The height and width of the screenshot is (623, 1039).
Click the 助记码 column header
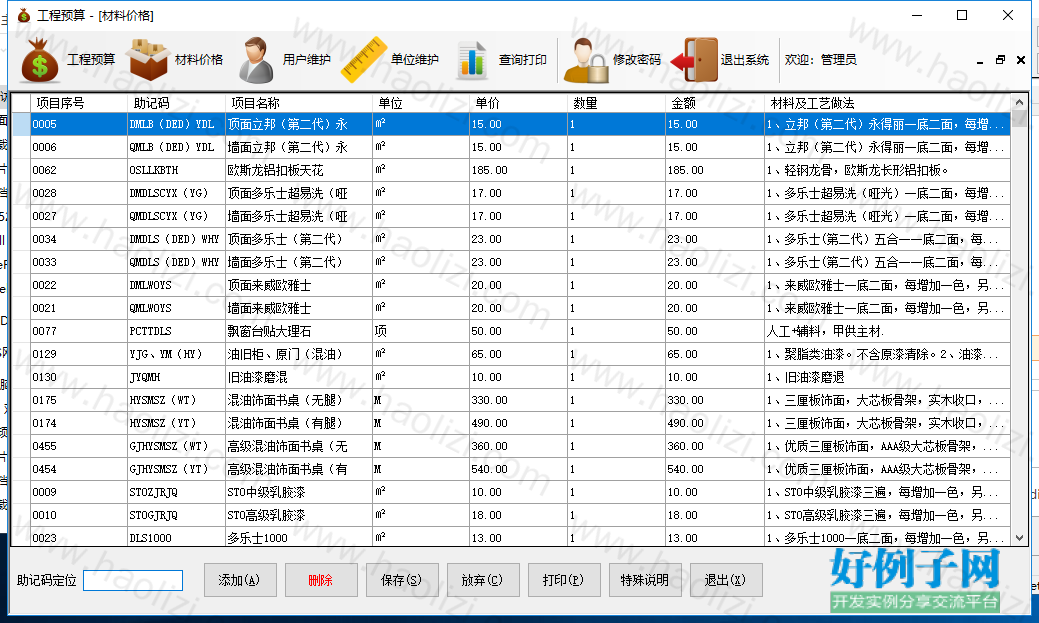pos(176,103)
